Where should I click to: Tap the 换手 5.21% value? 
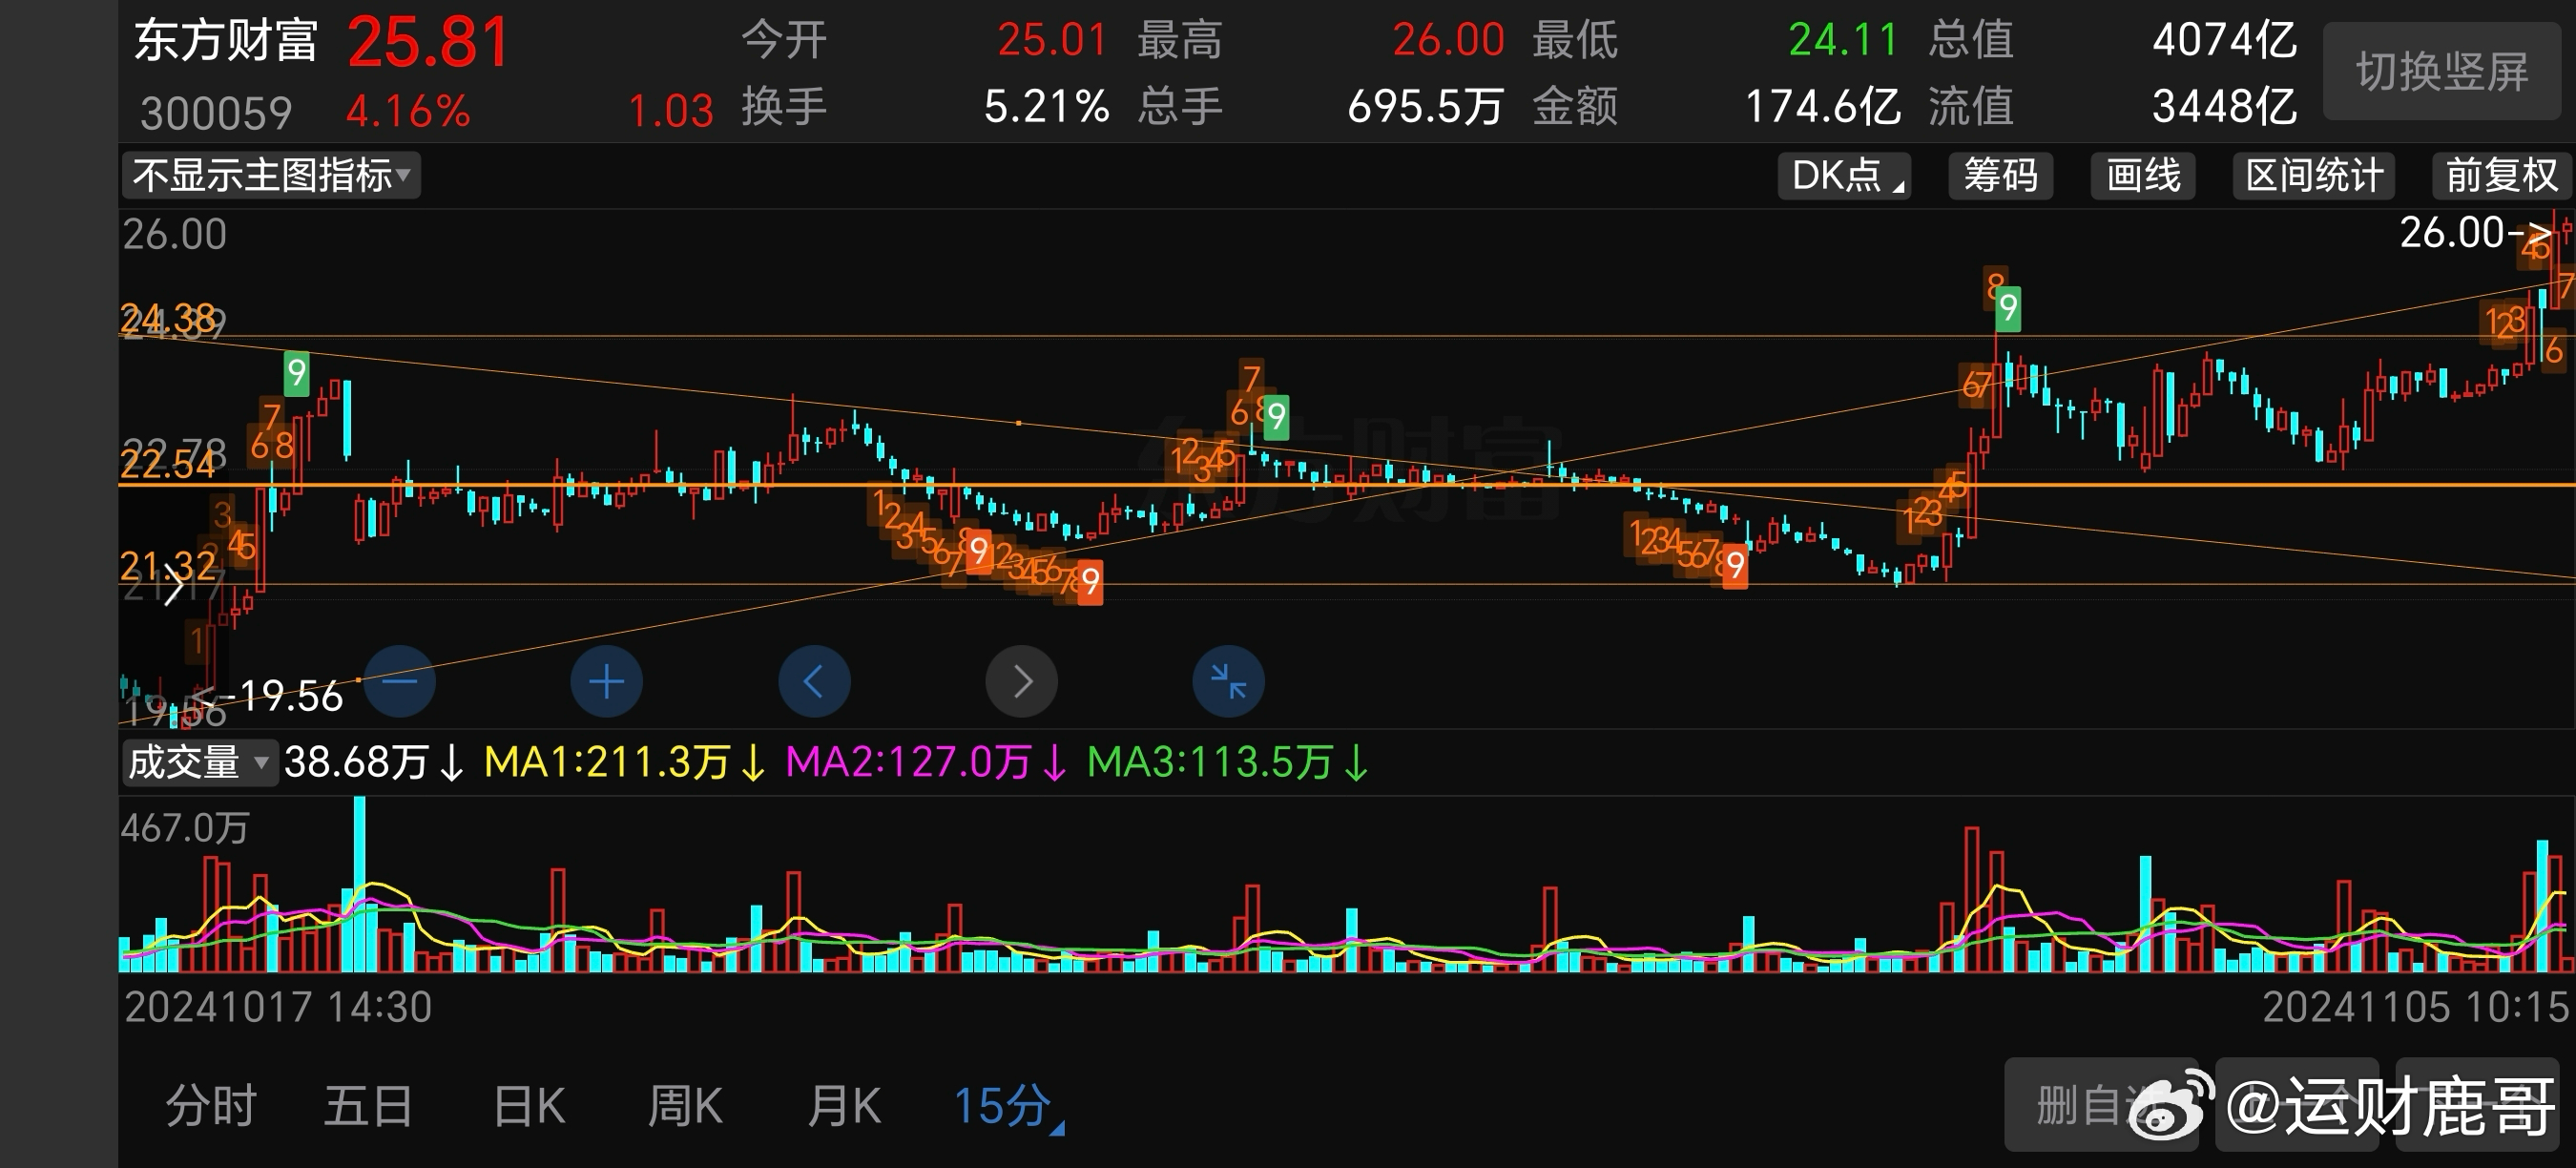tap(1046, 106)
